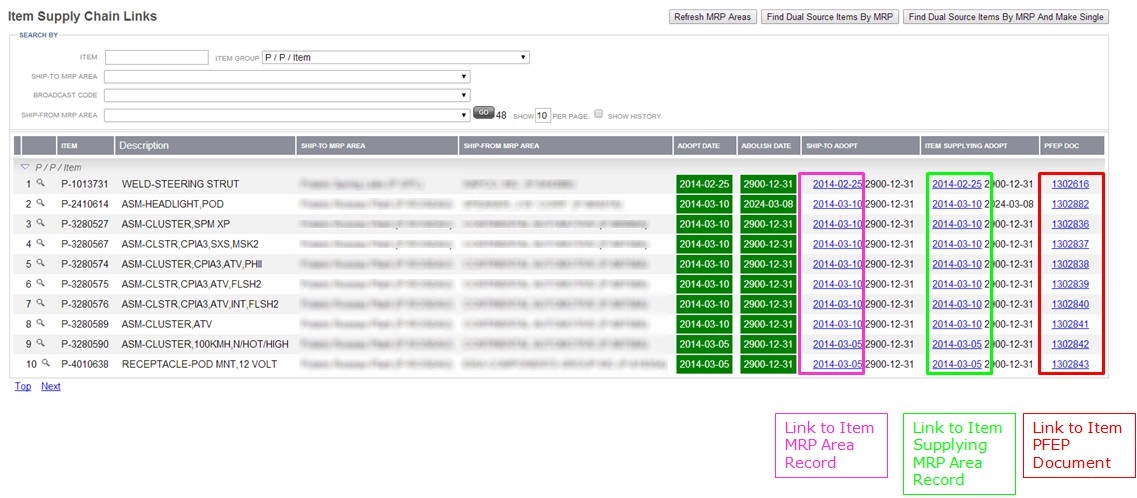The height and width of the screenshot is (498, 1137).
Task: Collapse the P / P / Item group
Action: pos(26,167)
